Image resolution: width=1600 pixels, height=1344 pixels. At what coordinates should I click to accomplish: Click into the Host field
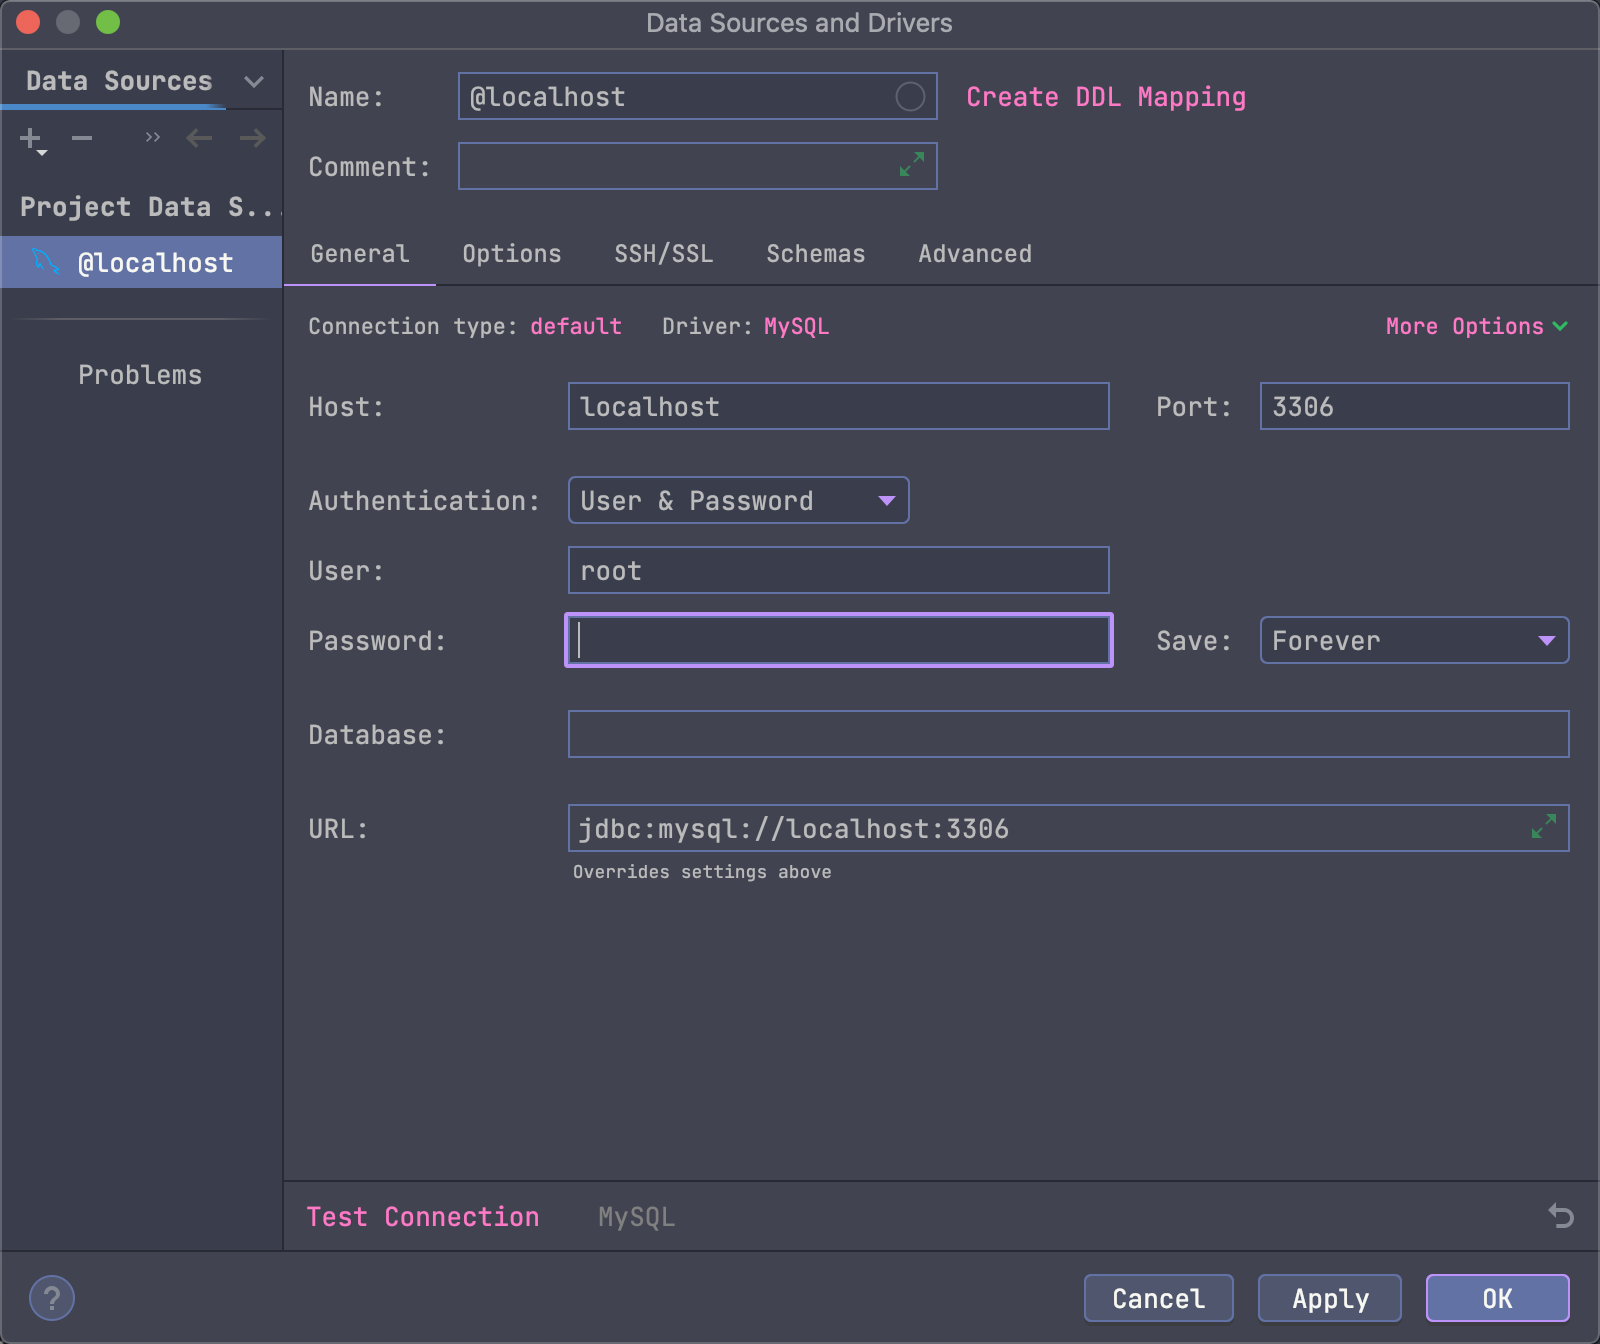coord(839,406)
